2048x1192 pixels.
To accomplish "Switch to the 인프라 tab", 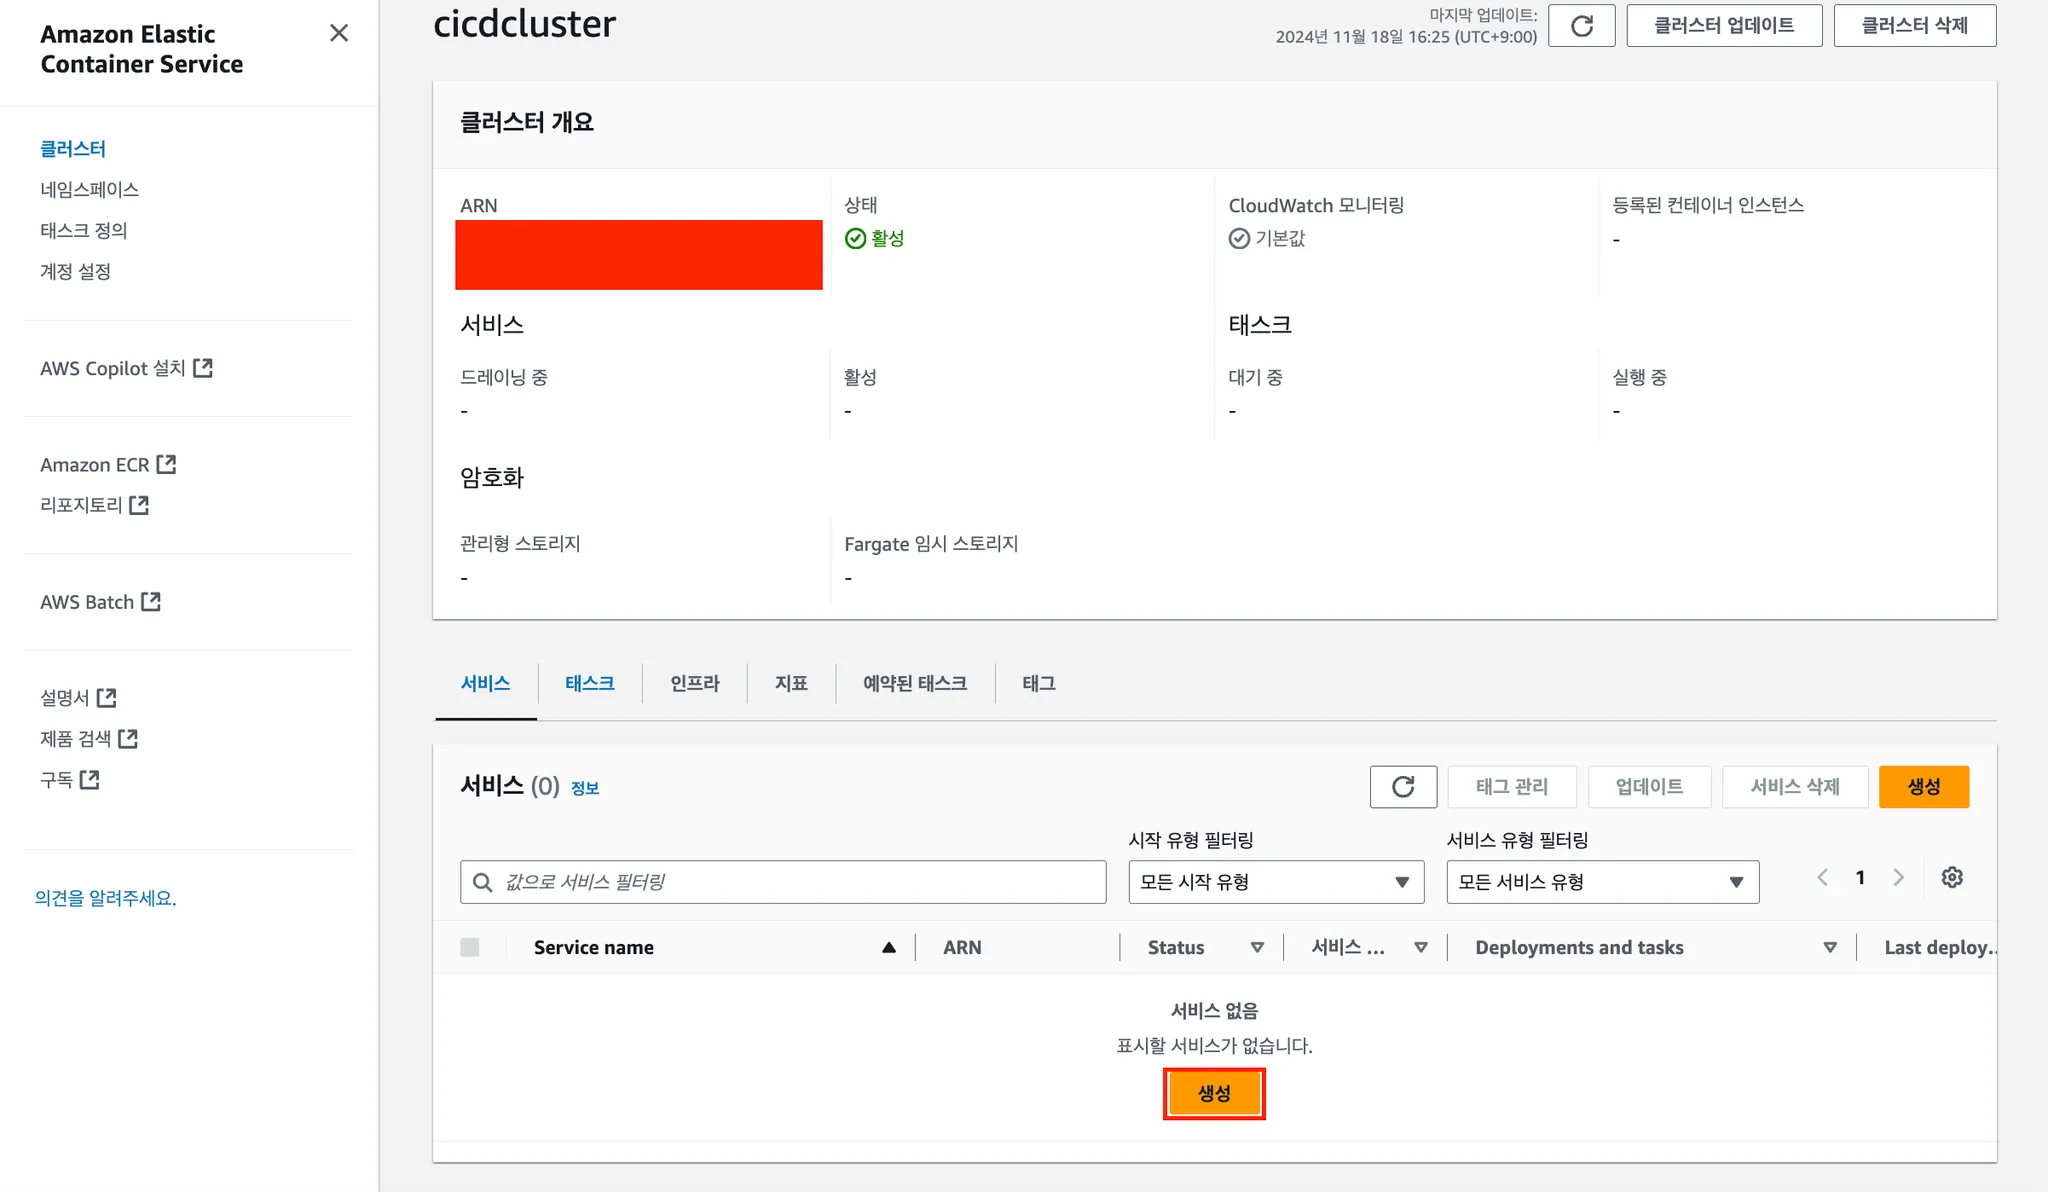I will [695, 683].
